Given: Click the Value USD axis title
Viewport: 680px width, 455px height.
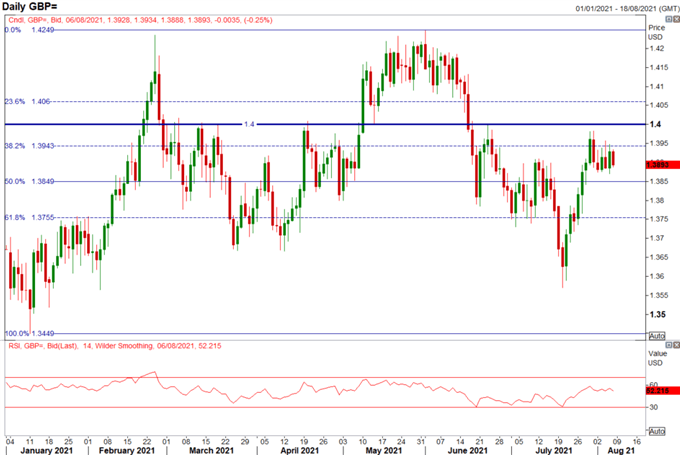Looking at the screenshot, I should [x=657, y=358].
